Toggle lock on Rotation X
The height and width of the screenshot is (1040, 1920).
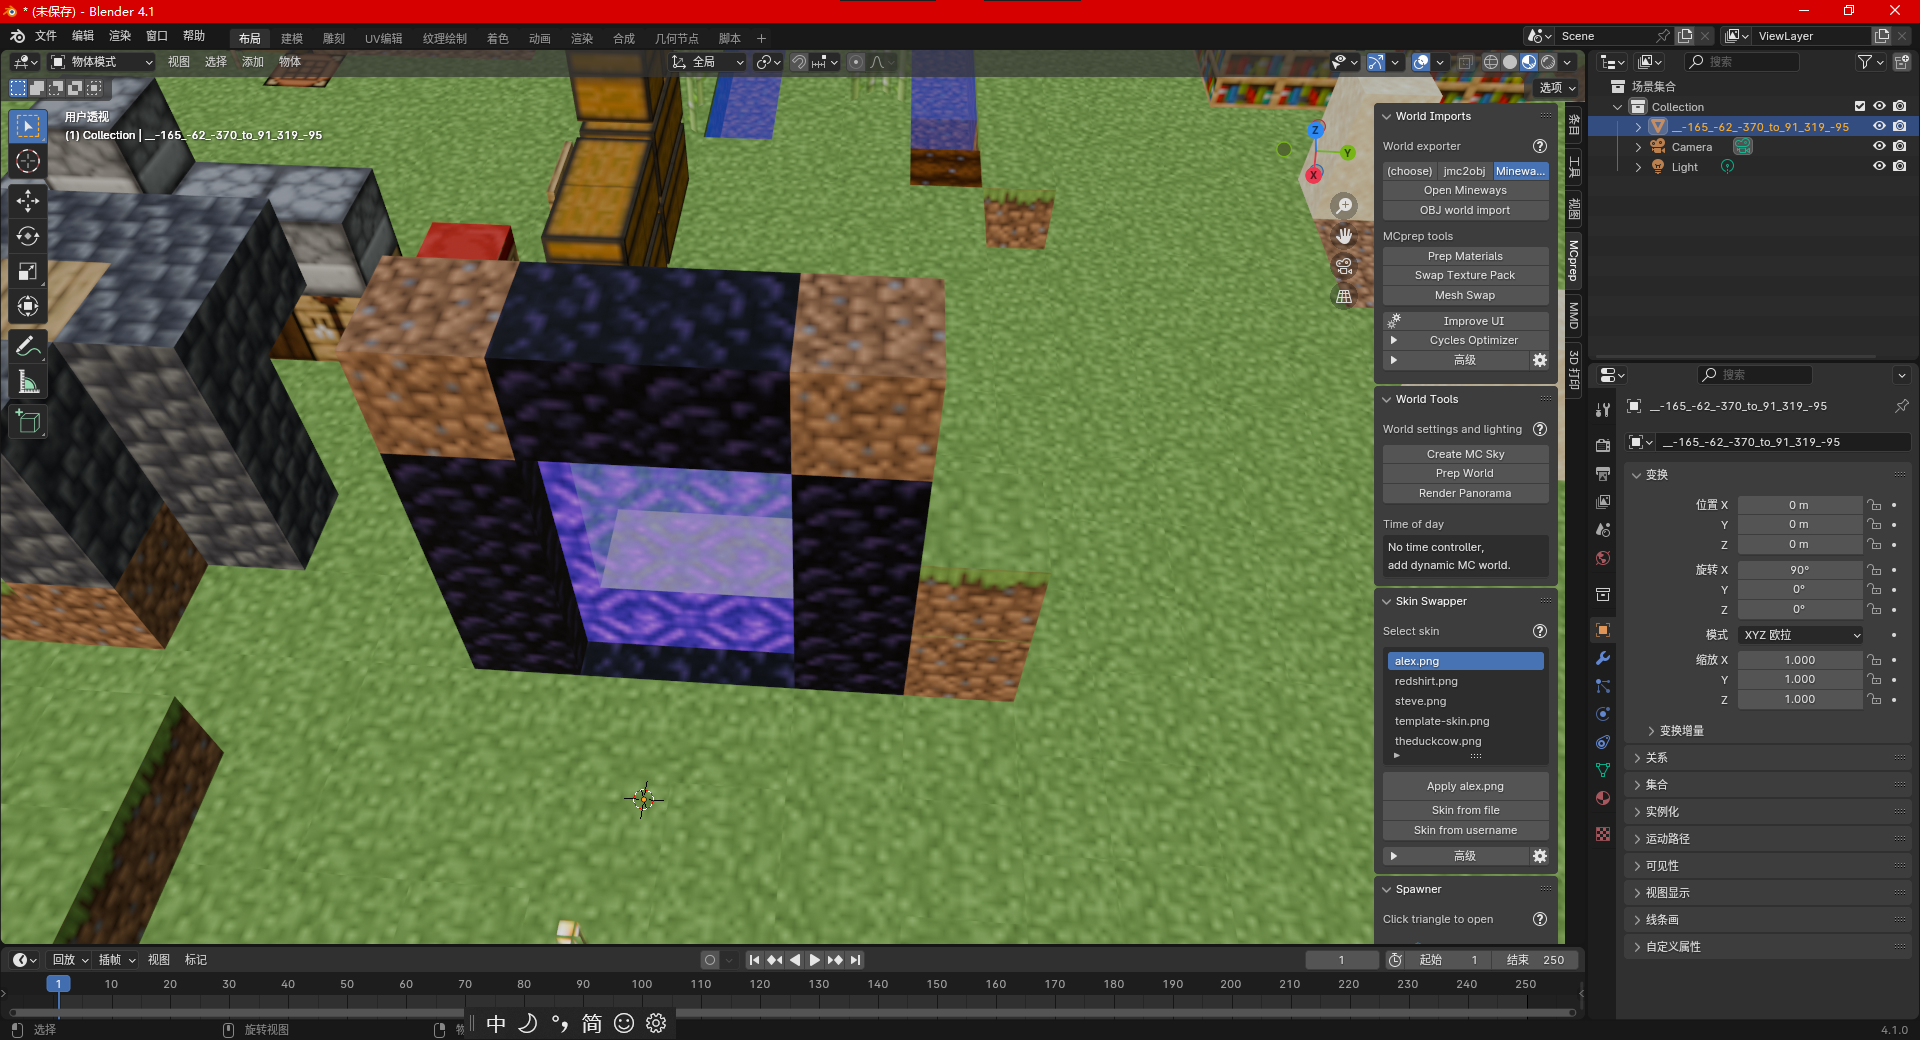pyautogui.click(x=1875, y=570)
